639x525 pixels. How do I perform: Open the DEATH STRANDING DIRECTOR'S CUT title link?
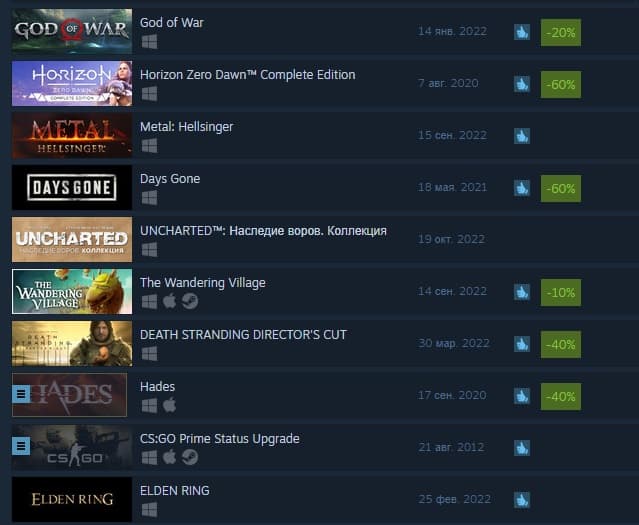click(x=243, y=335)
